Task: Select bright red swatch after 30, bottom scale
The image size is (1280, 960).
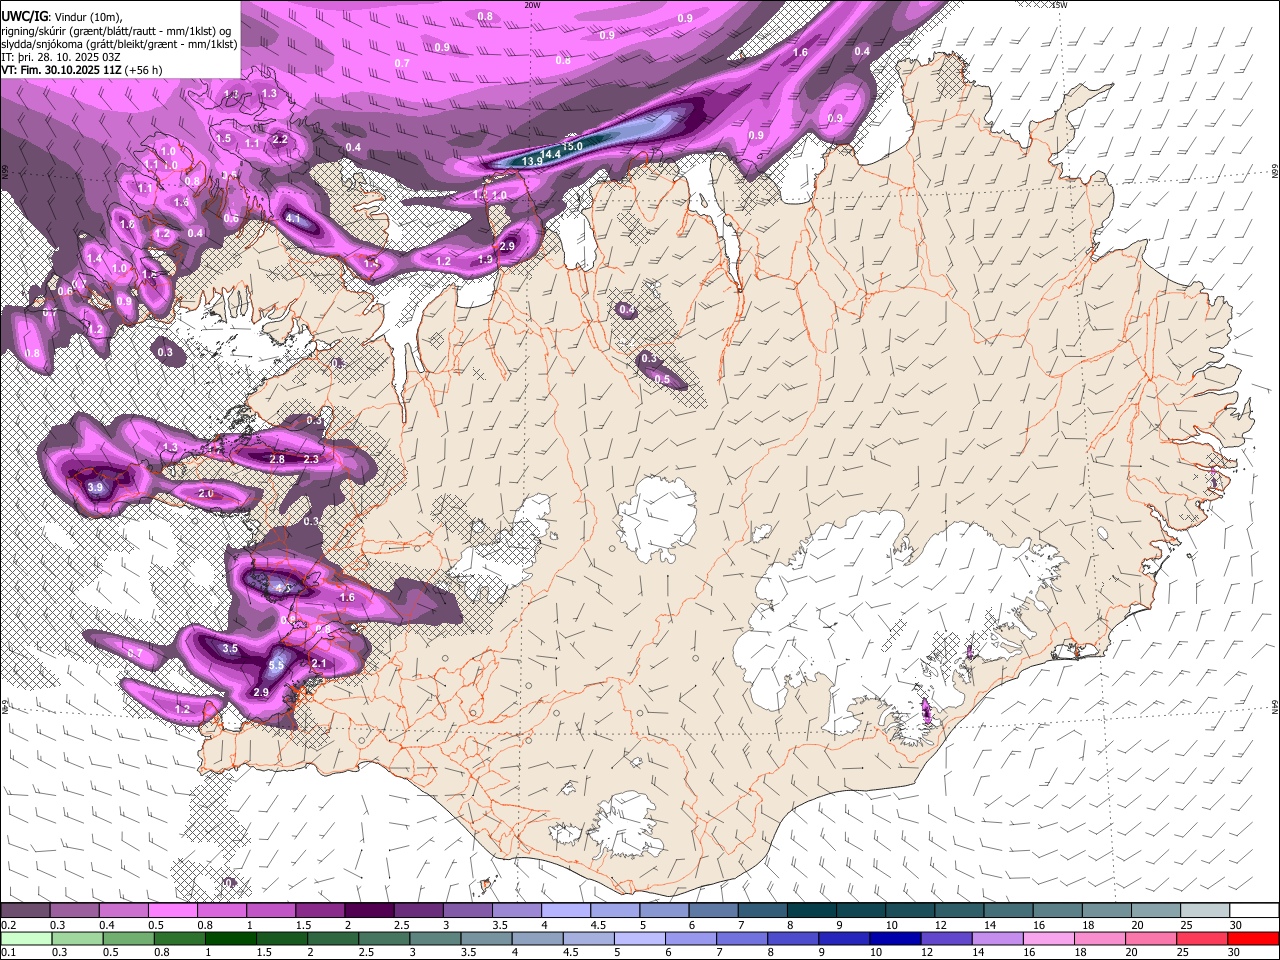Action: [x=1254, y=938]
